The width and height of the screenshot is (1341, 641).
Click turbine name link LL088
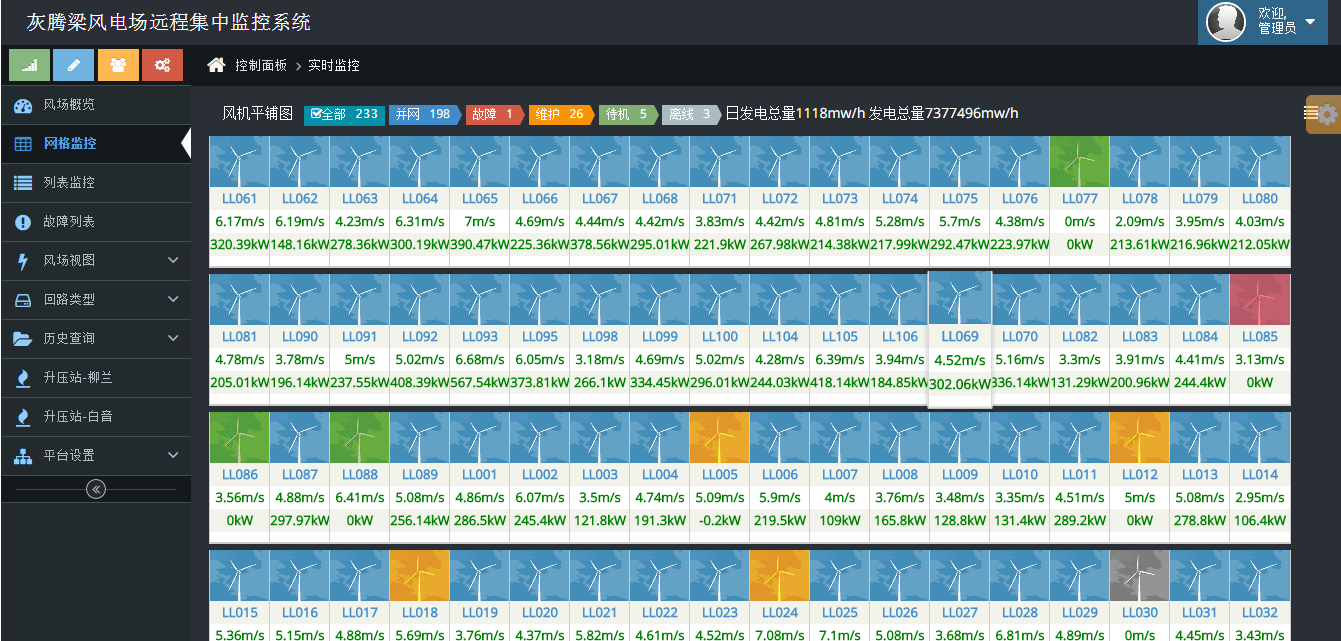(x=360, y=475)
